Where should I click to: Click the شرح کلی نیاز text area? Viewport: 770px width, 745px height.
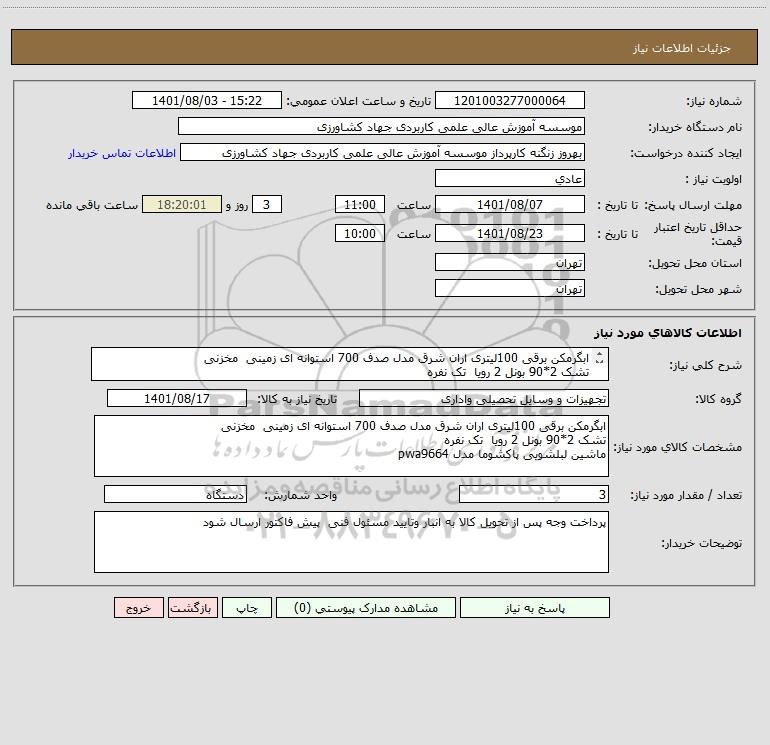click(x=350, y=364)
